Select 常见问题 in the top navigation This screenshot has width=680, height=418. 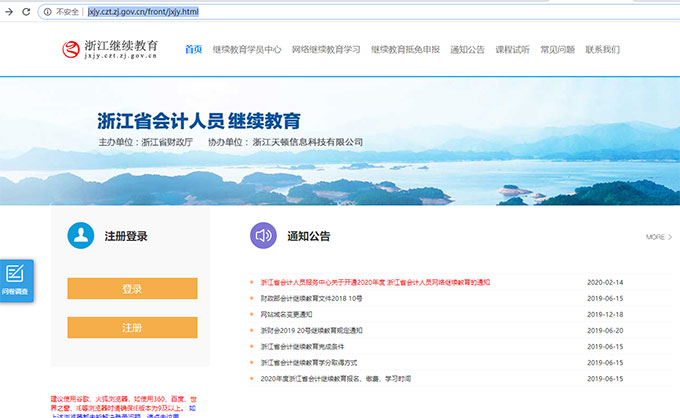coord(557,49)
